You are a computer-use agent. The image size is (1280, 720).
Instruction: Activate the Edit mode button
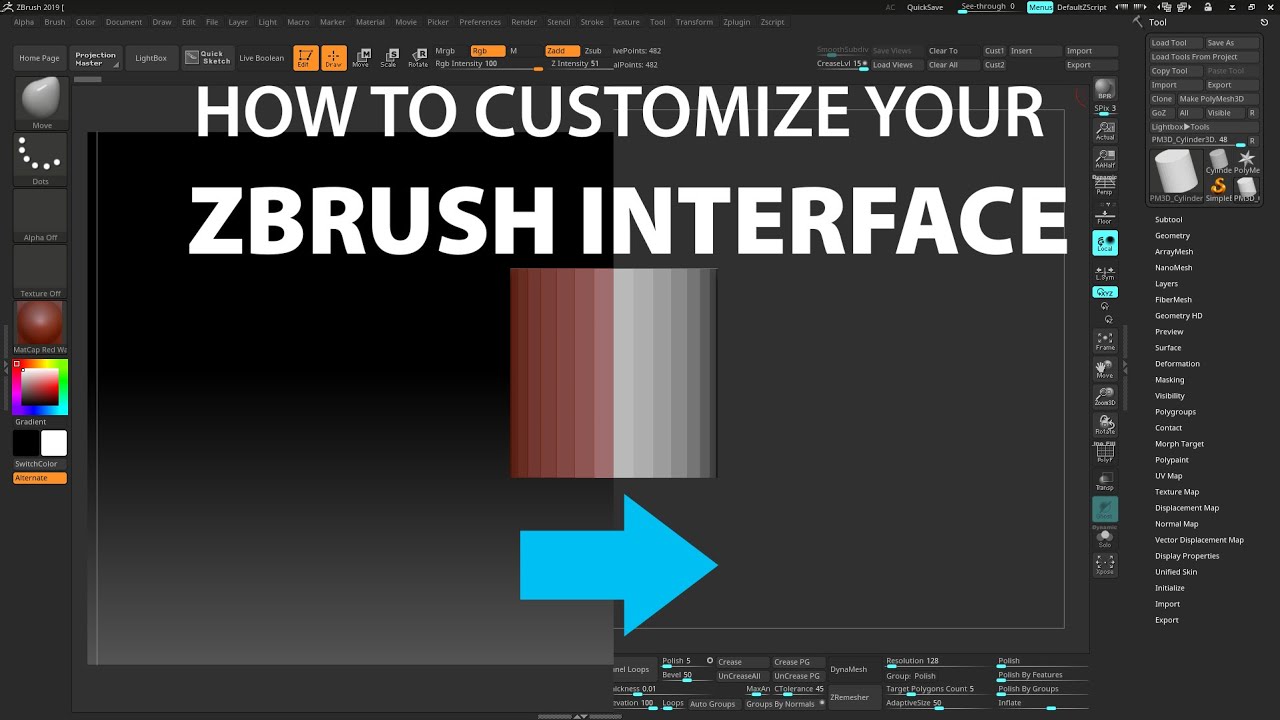point(305,58)
